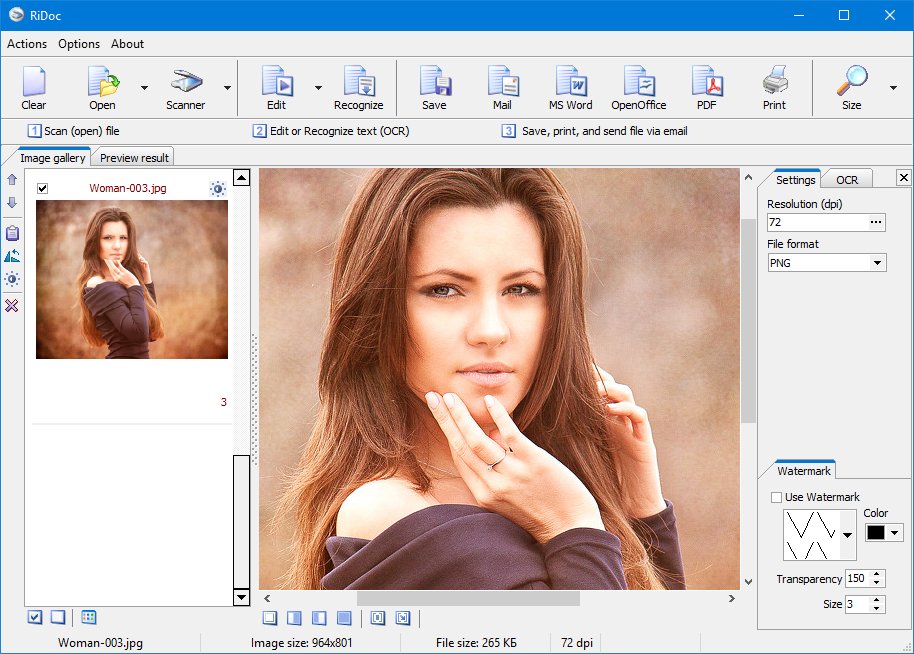
Task: Click the Recognize OCR icon
Action: click(x=358, y=87)
